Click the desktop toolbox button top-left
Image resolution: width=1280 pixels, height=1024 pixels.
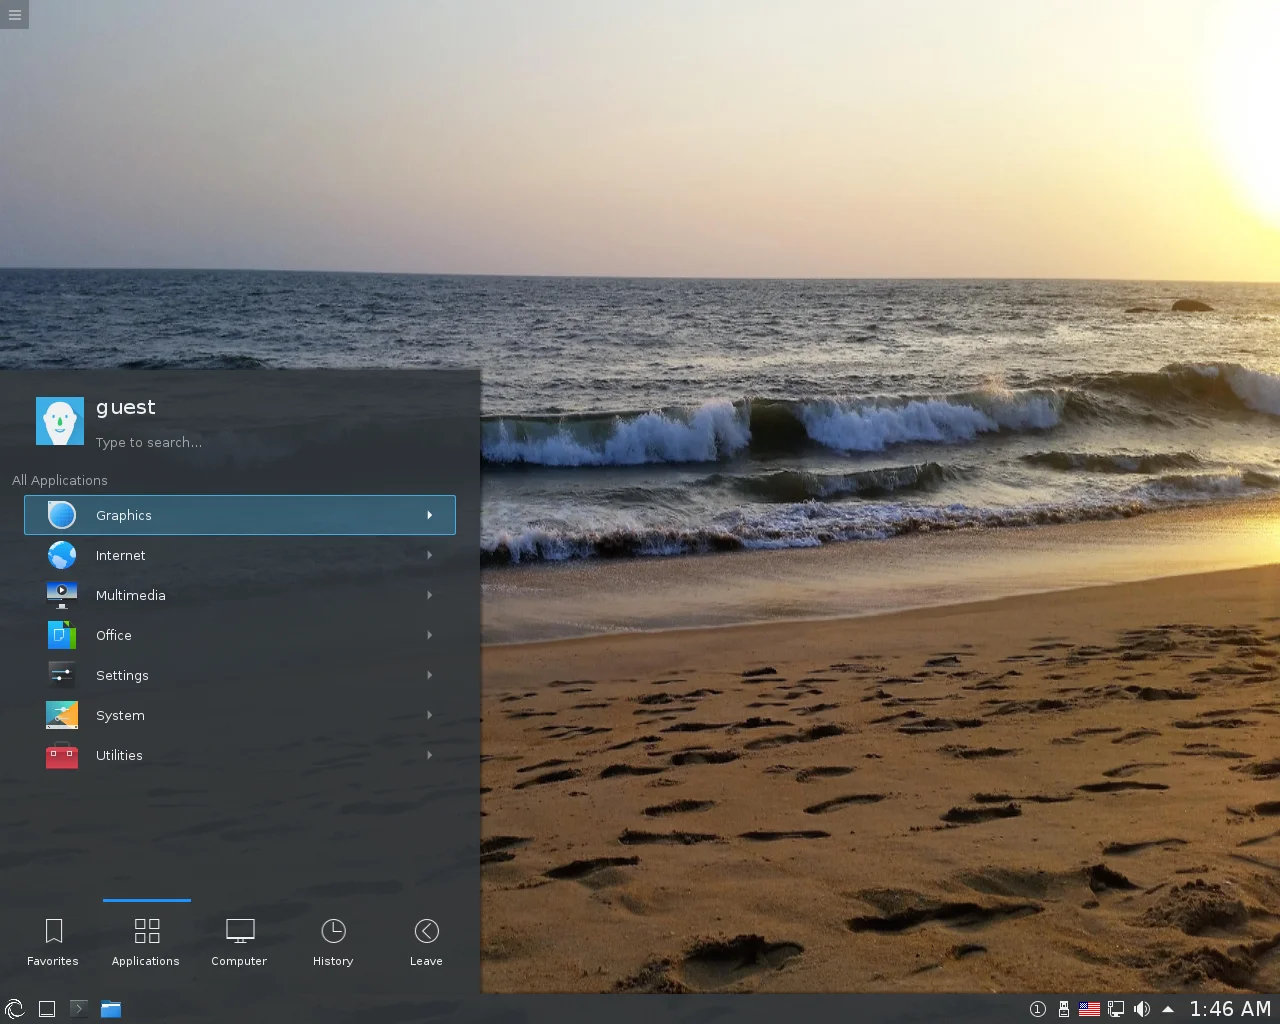coord(14,14)
